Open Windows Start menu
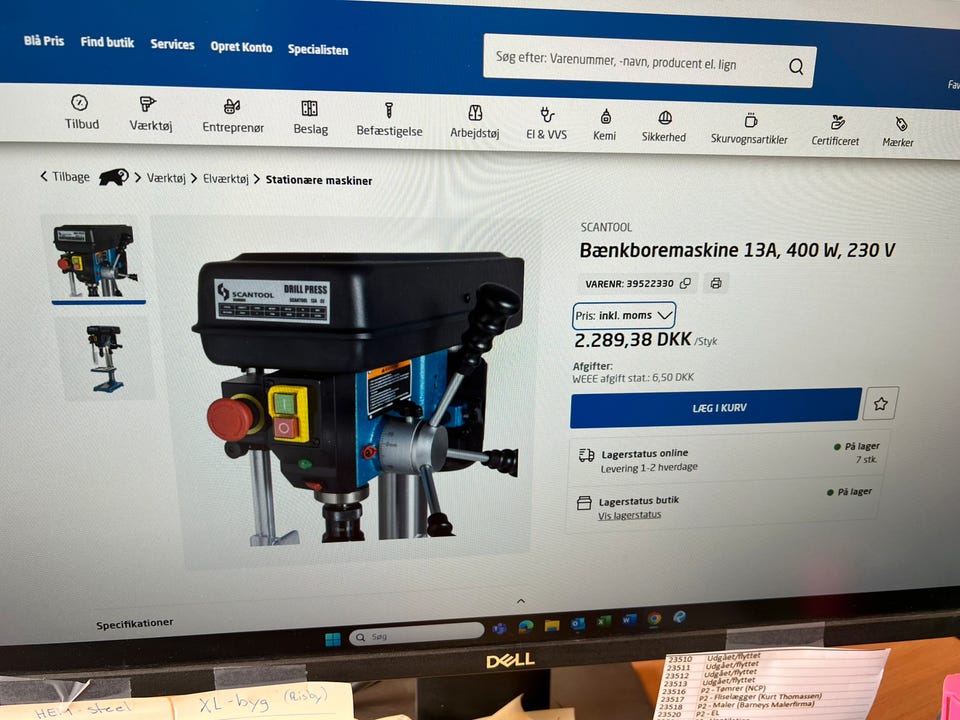The image size is (960, 720). point(333,640)
